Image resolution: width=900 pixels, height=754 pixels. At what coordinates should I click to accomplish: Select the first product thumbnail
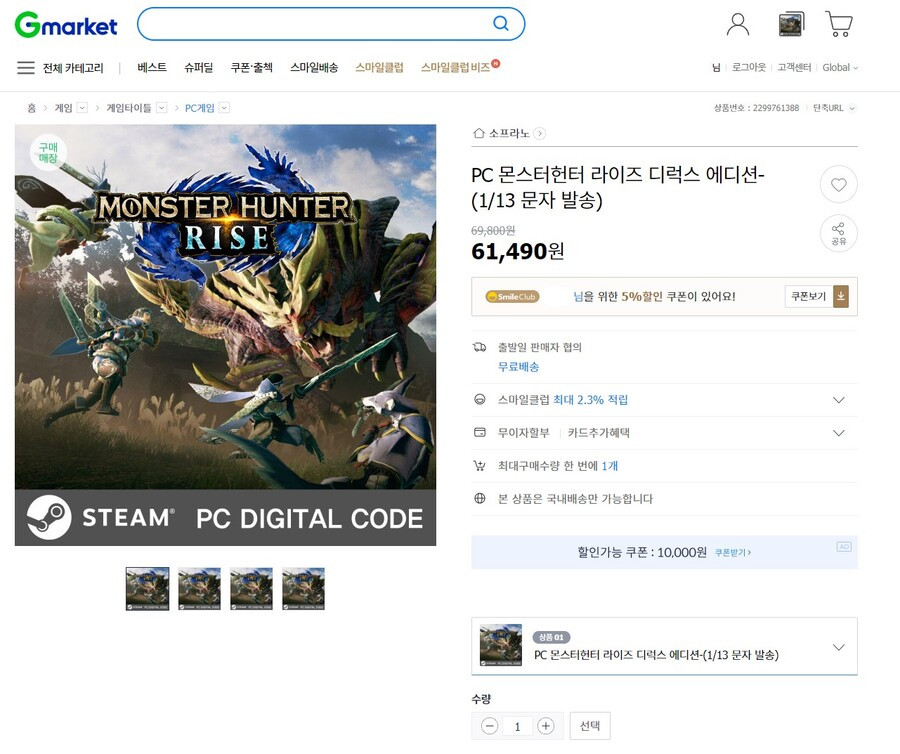pyautogui.click(x=148, y=589)
